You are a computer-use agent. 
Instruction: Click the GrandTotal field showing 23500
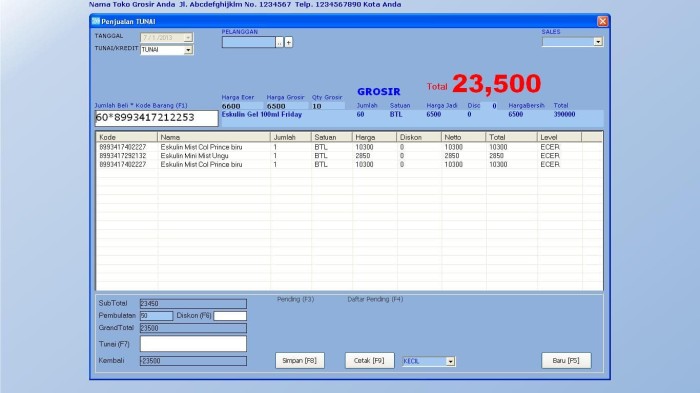tap(193, 328)
